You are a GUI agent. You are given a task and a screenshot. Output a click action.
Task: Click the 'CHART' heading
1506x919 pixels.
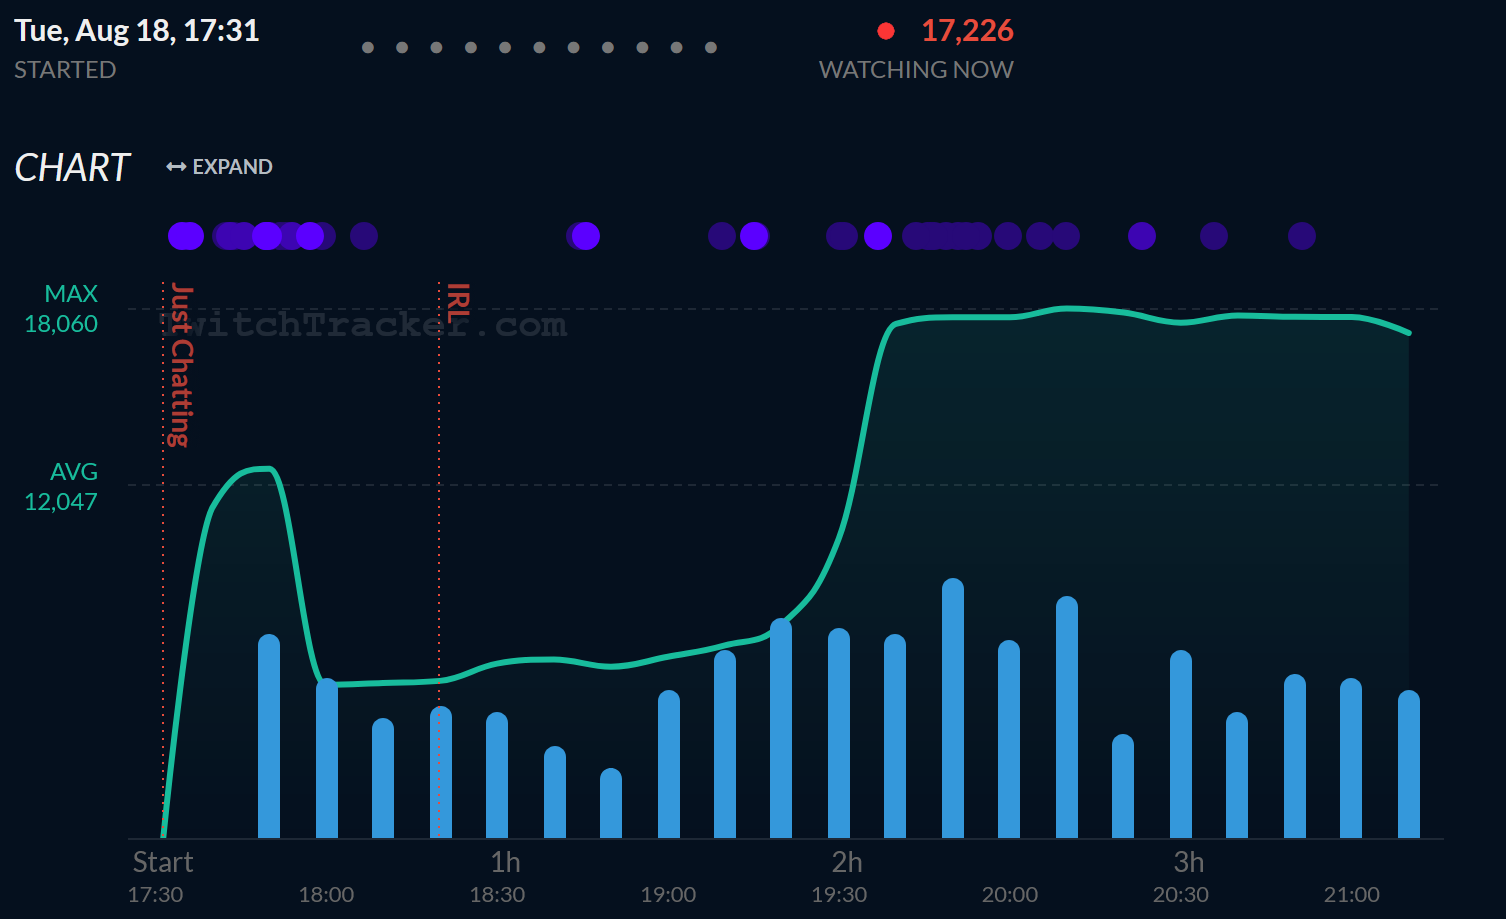[x=72, y=168]
